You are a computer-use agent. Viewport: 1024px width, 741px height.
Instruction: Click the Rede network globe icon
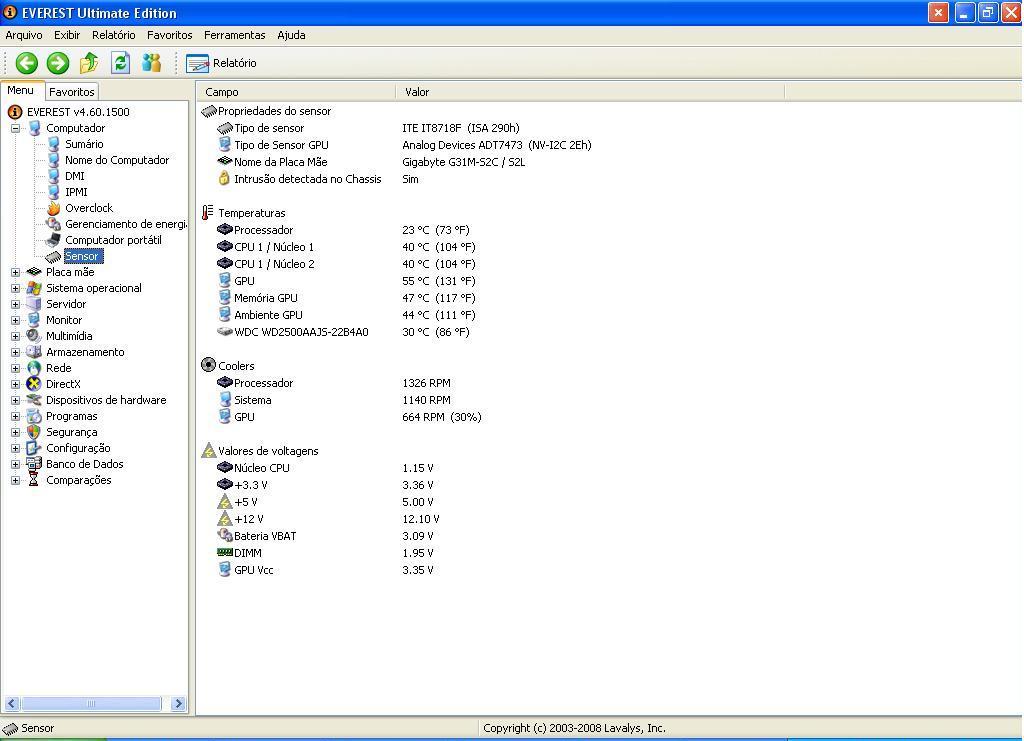click(34, 368)
